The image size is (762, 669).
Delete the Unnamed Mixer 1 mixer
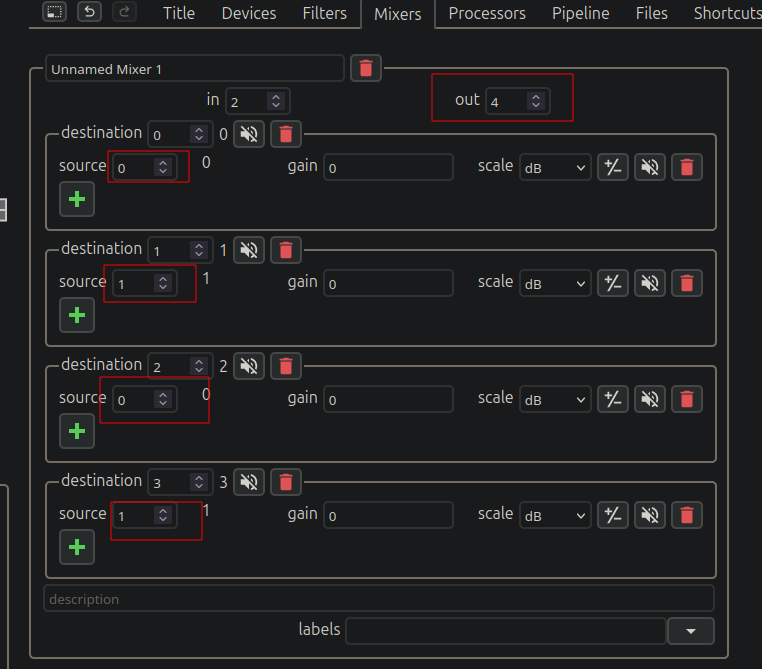365,69
